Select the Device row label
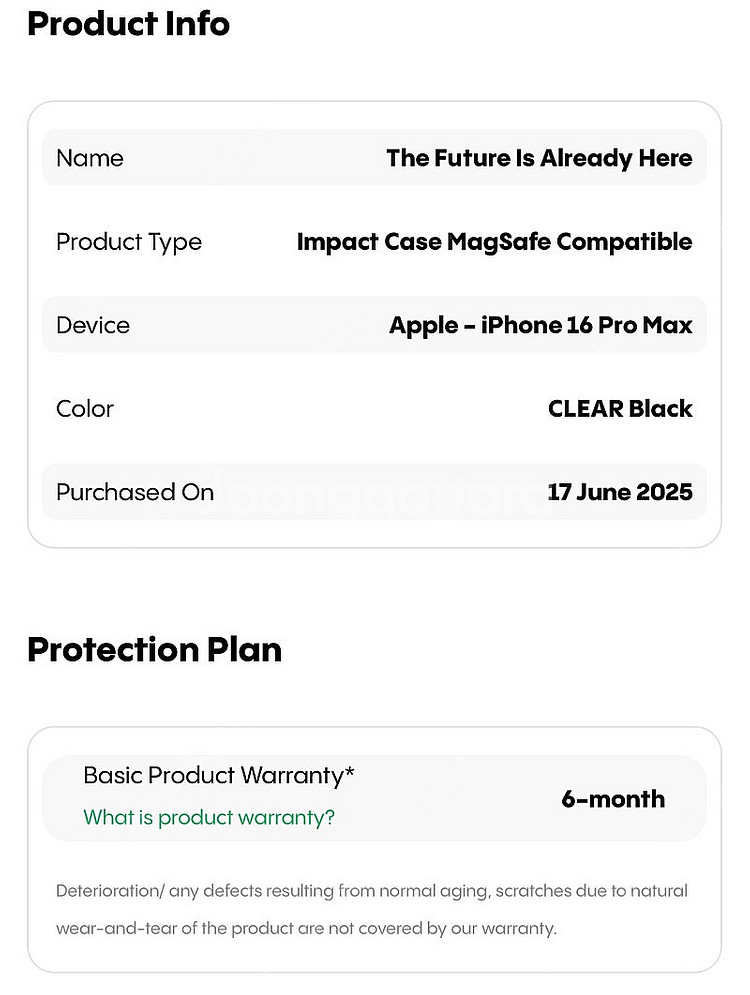Viewport: 750px width, 995px height. pyautogui.click(x=93, y=325)
